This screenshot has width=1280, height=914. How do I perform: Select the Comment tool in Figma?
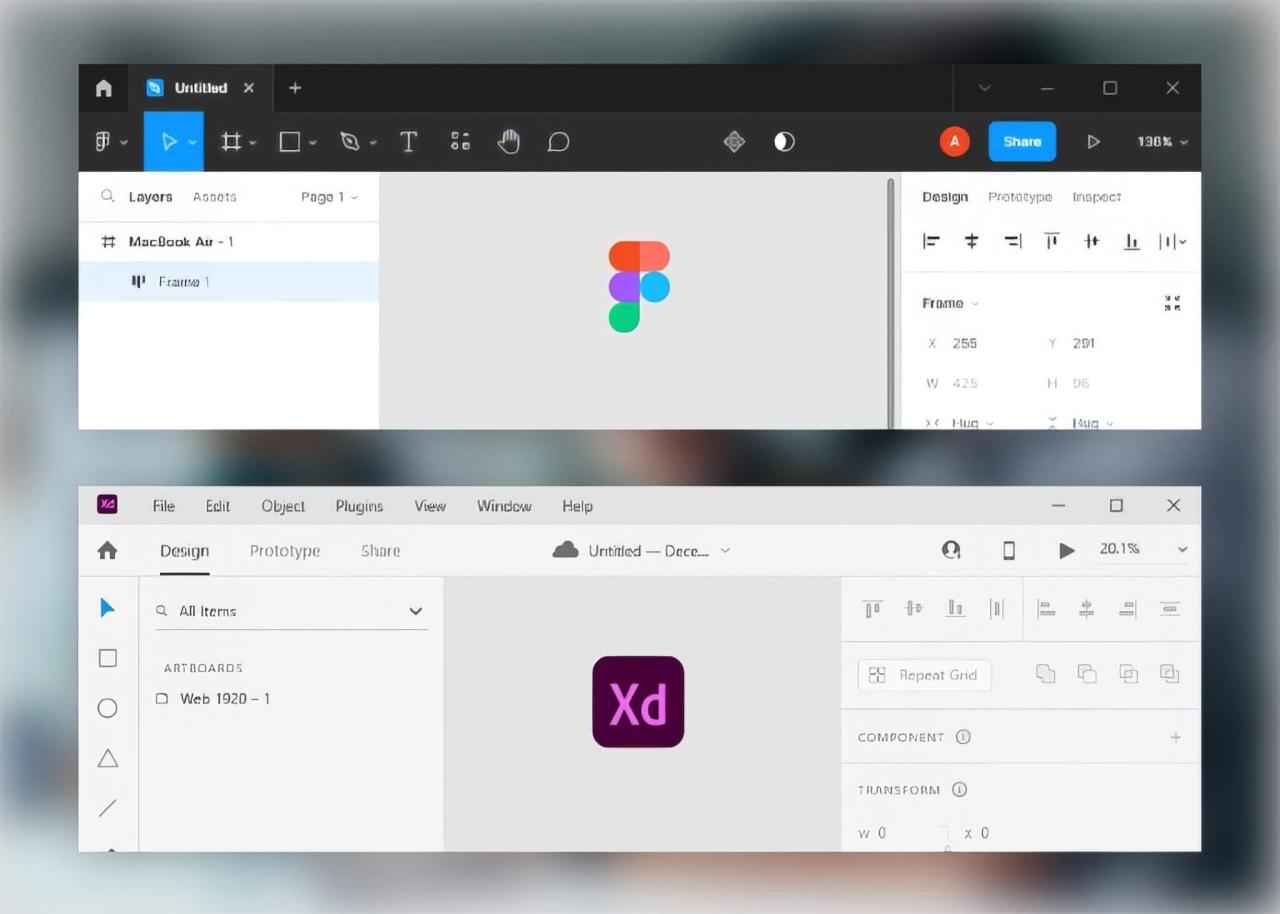point(558,142)
